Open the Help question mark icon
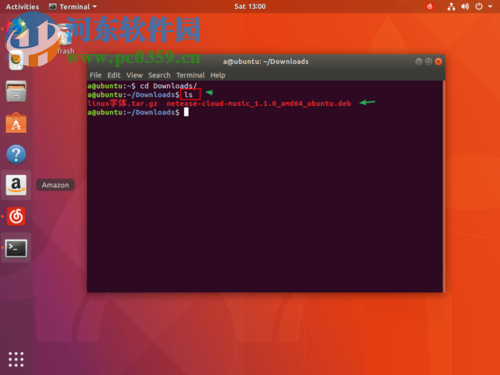 (x=16, y=154)
